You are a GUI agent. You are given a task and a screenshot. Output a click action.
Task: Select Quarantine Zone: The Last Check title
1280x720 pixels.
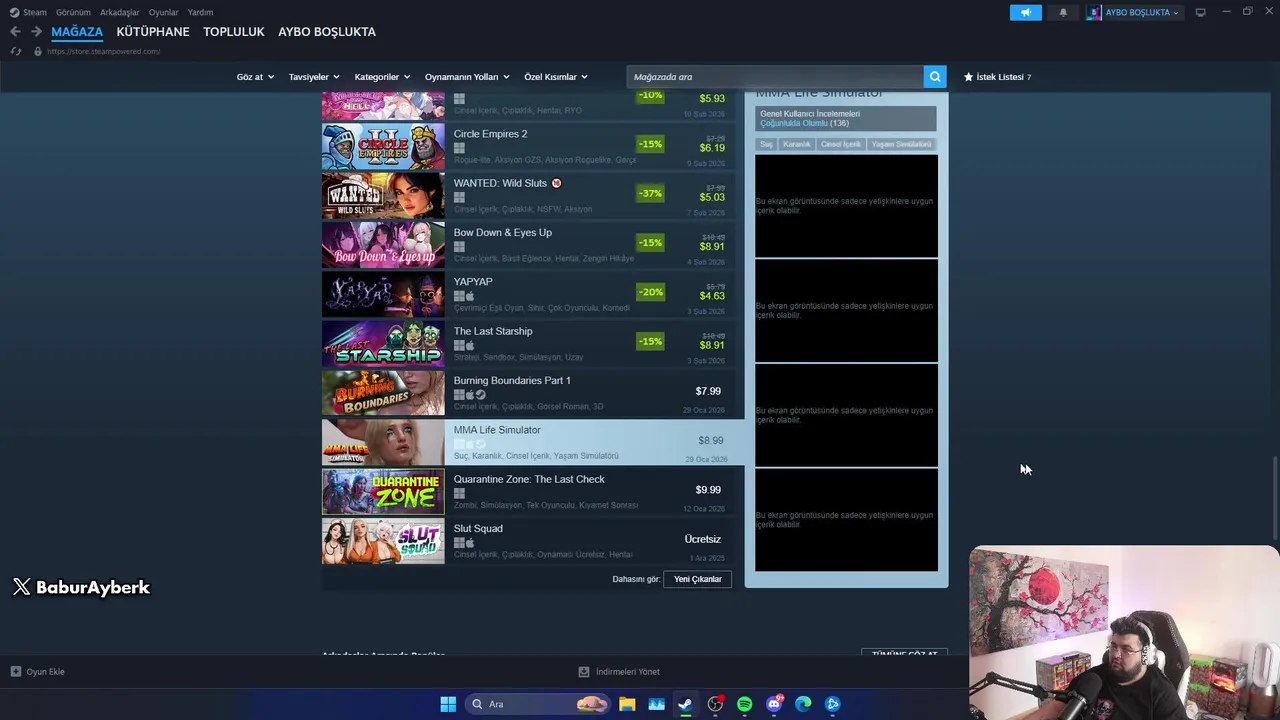[529, 479]
